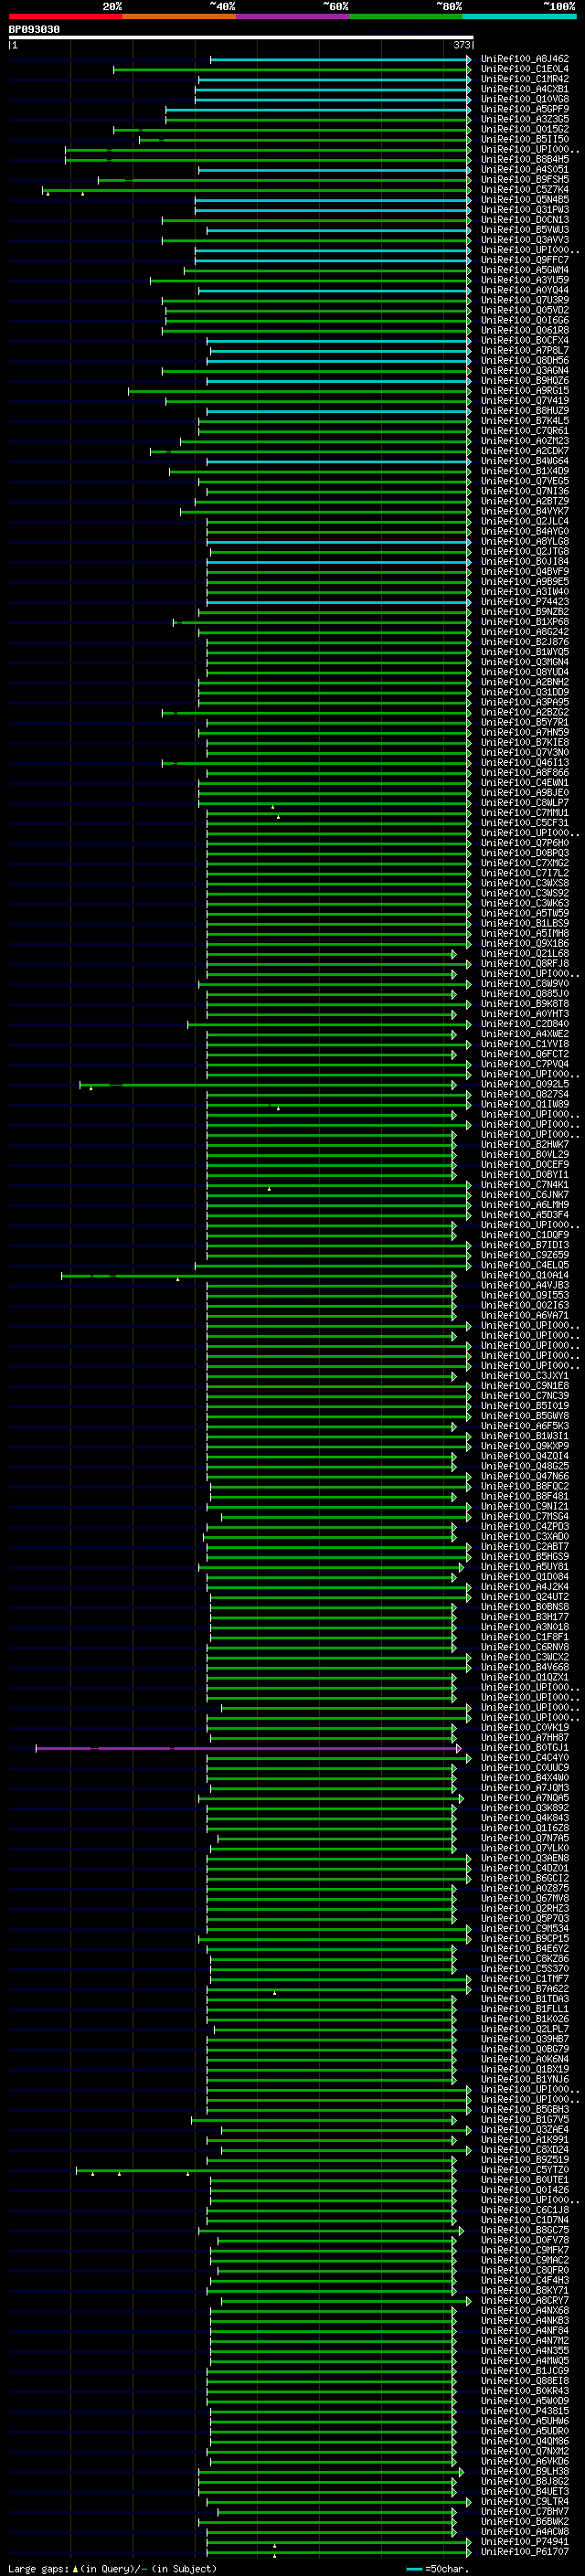
Task: Open hit UniRef100_C1EQL4
Action: click(525, 69)
